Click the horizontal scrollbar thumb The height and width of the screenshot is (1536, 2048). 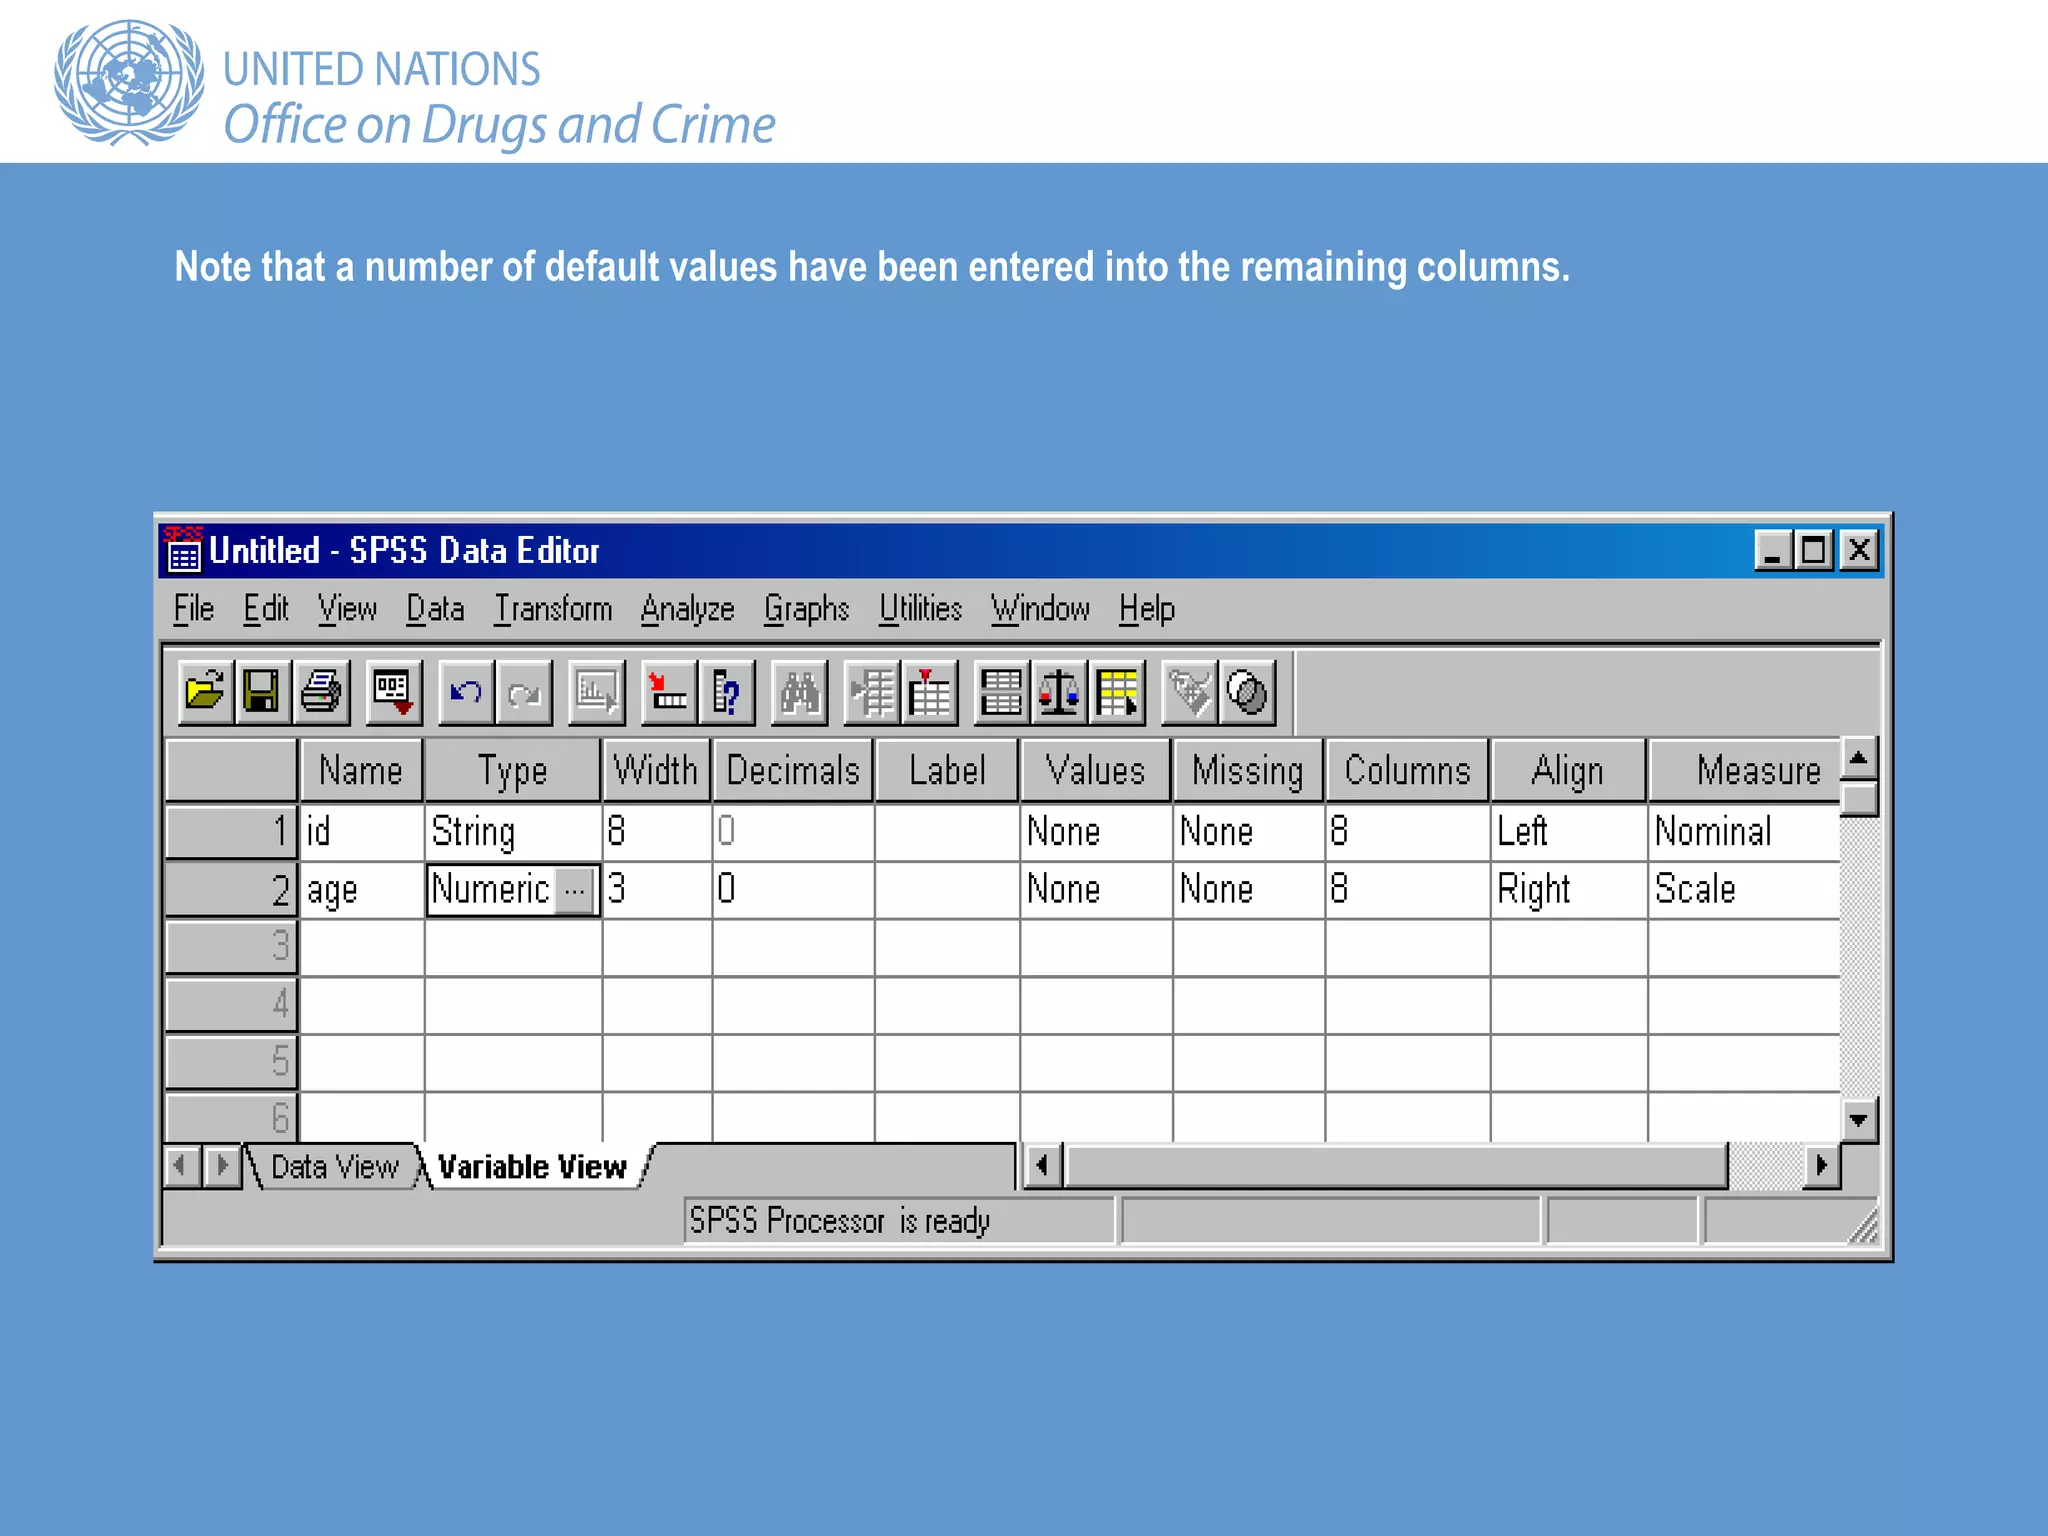(1396, 1166)
